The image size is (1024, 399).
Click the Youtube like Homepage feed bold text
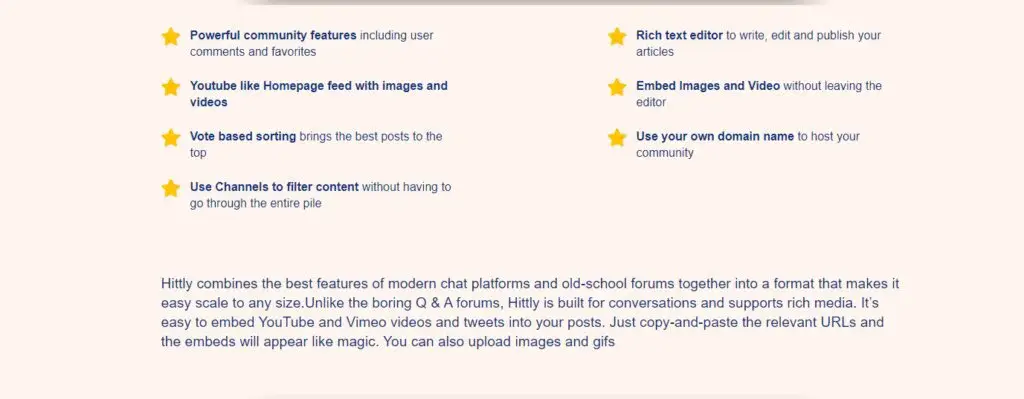pos(319,94)
